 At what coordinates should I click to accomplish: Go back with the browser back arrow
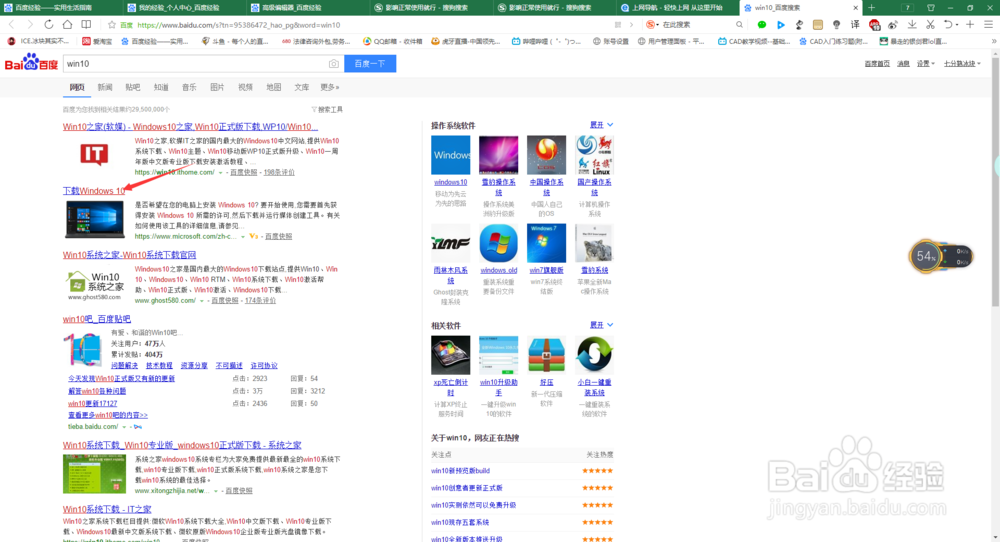tap(12, 24)
